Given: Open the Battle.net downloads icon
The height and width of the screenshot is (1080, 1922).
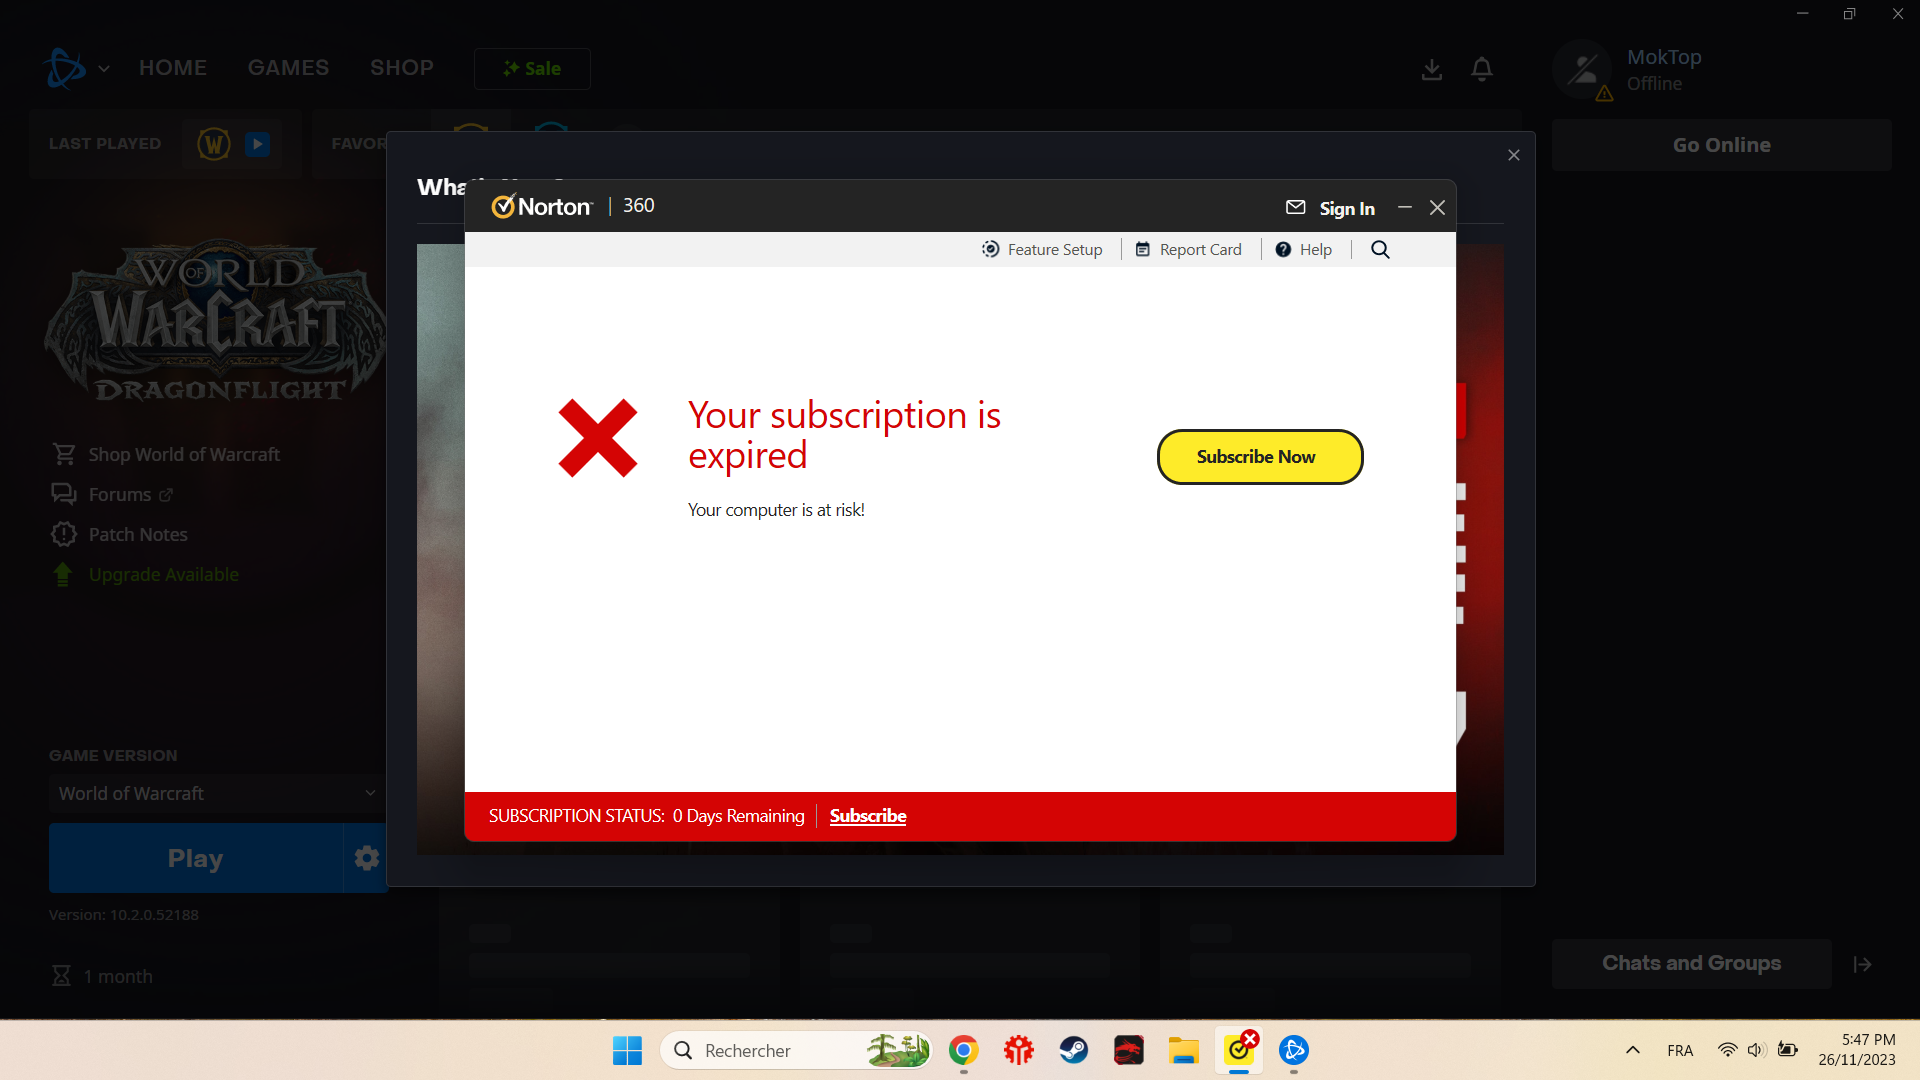Looking at the screenshot, I should click(1432, 69).
